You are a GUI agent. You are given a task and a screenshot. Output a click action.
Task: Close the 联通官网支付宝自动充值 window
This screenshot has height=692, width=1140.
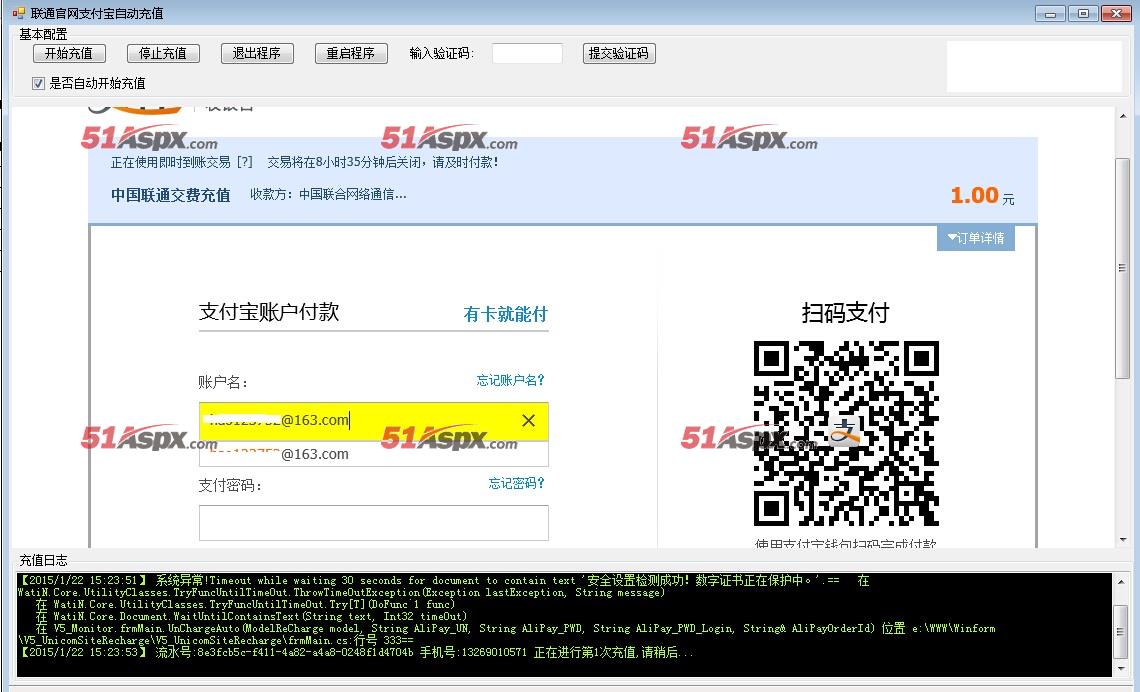(x=1116, y=13)
